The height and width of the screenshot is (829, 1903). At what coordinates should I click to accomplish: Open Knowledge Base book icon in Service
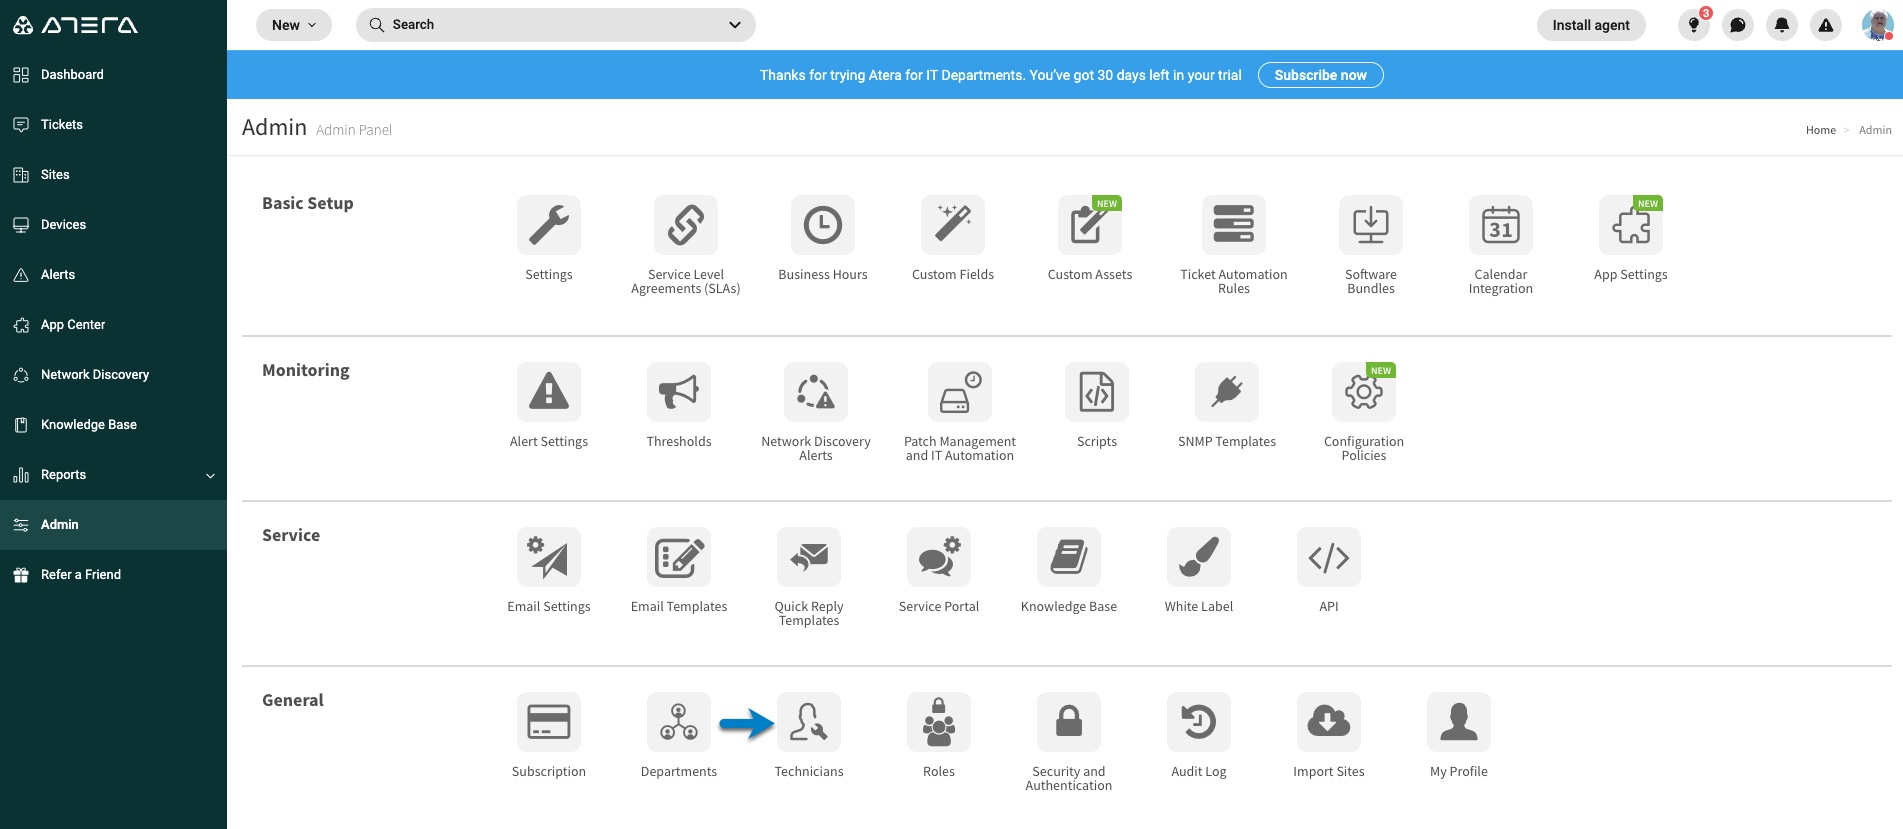pos(1069,557)
